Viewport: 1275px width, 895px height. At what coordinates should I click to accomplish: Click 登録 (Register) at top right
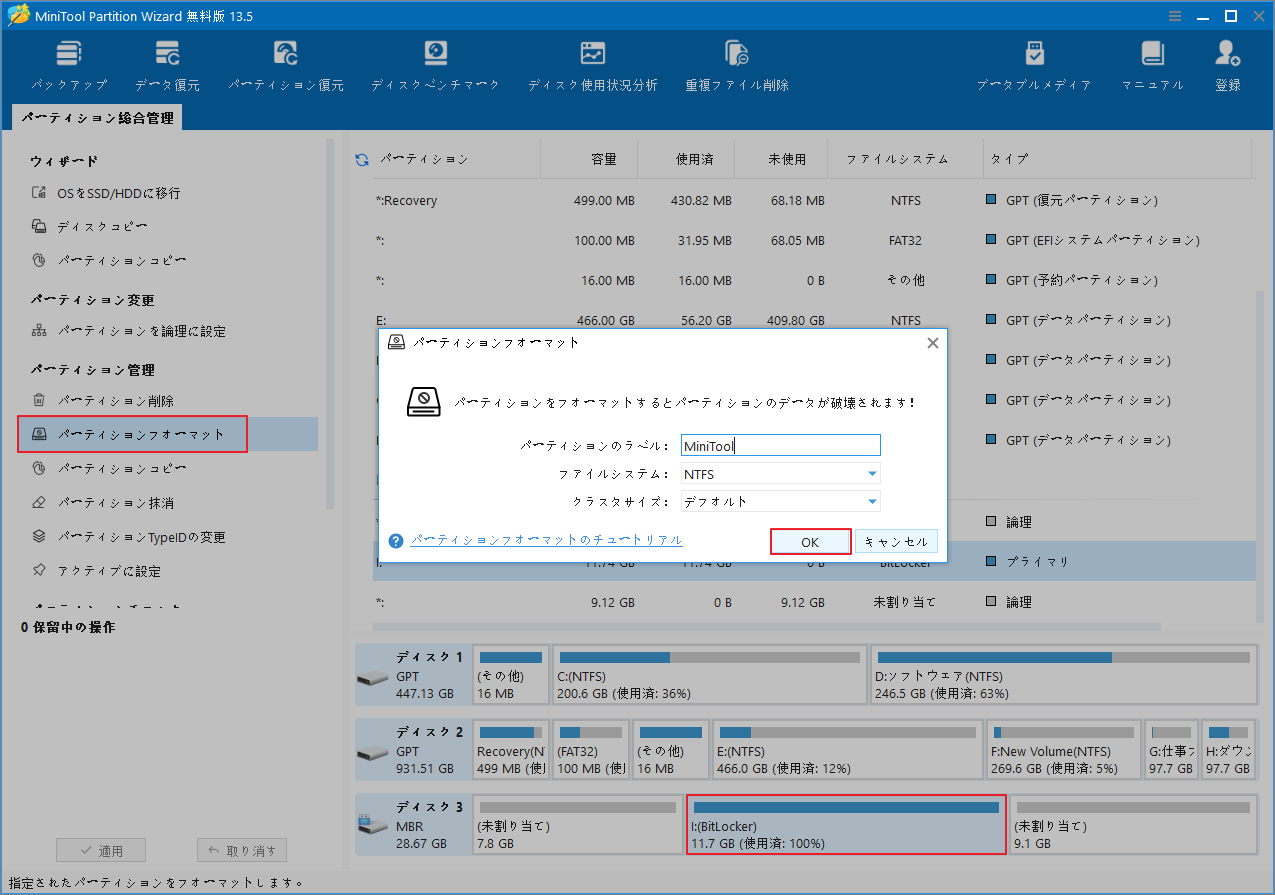point(1227,63)
